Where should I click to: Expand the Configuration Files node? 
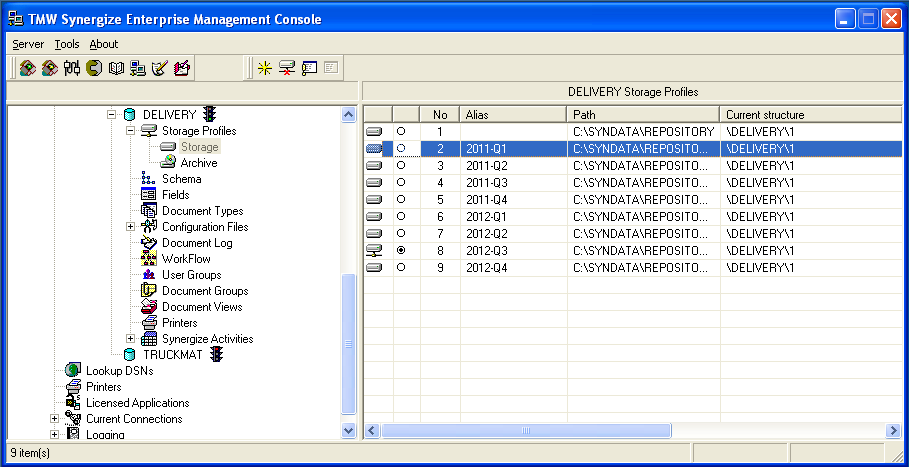pyautogui.click(x=130, y=227)
